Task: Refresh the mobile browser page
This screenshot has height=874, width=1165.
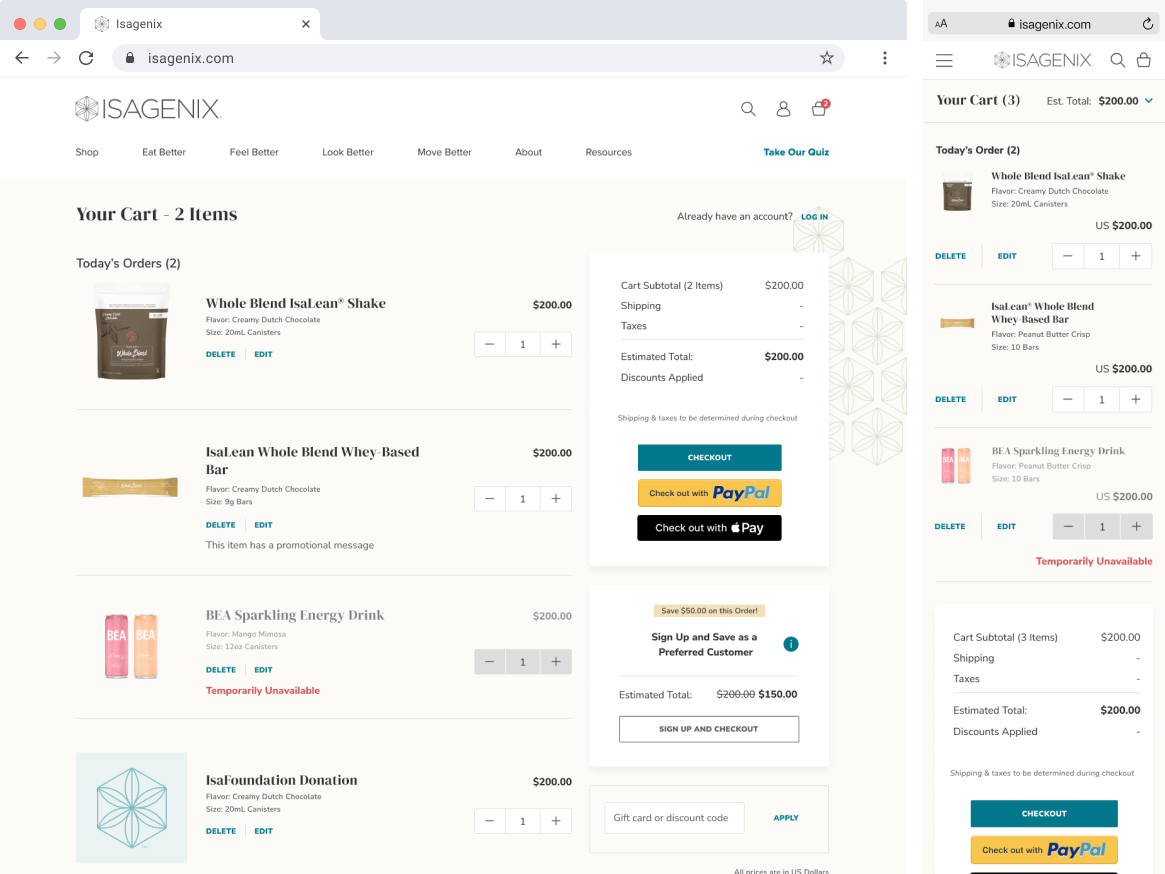Action: tap(1147, 24)
